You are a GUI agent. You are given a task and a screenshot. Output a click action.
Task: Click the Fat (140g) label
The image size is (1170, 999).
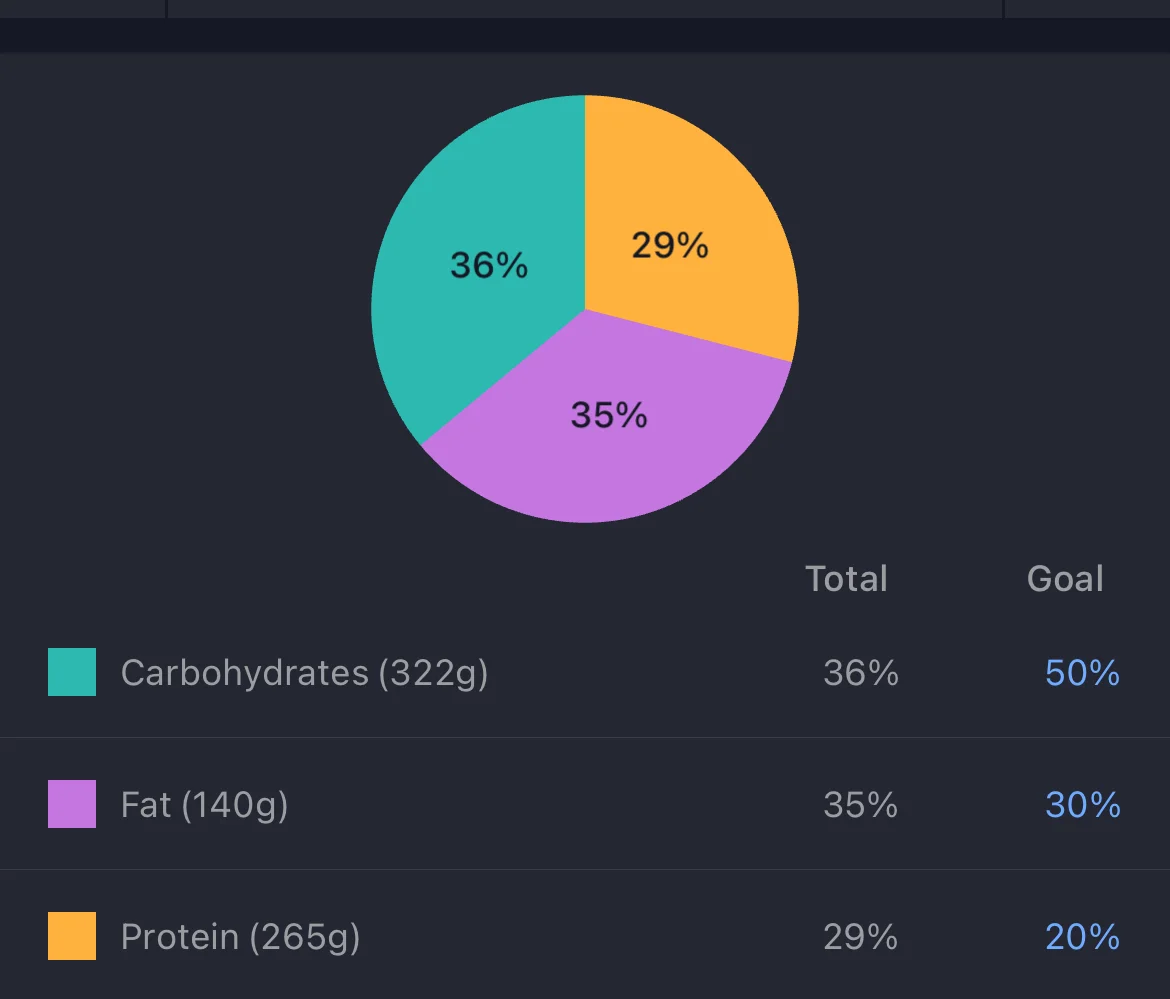[x=204, y=805]
